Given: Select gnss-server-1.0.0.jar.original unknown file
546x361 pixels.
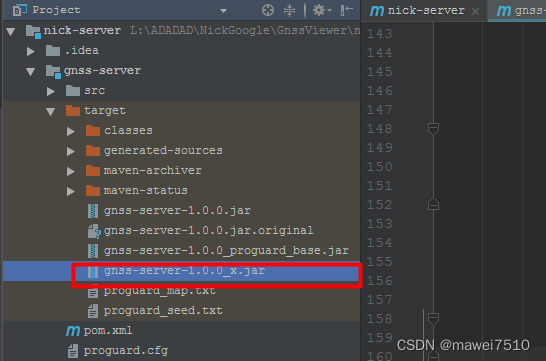Looking at the screenshot, I should [x=201, y=230].
